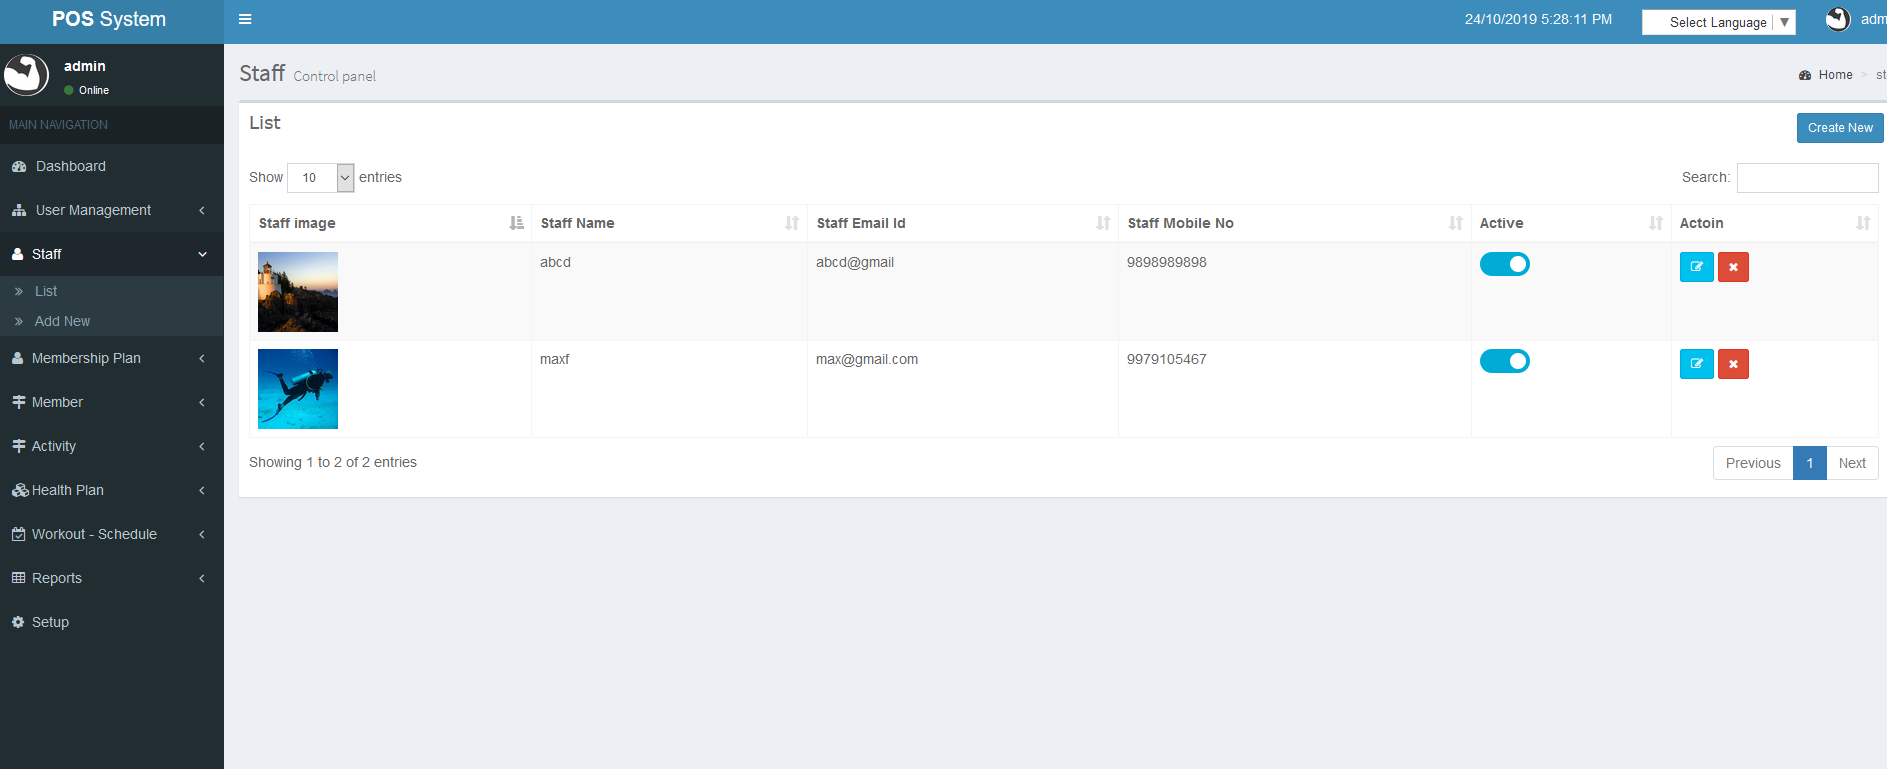Click the Showing 1 to 2 of 2 entries text
Image resolution: width=1887 pixels, height=769 pixels.
coord(333,462)
